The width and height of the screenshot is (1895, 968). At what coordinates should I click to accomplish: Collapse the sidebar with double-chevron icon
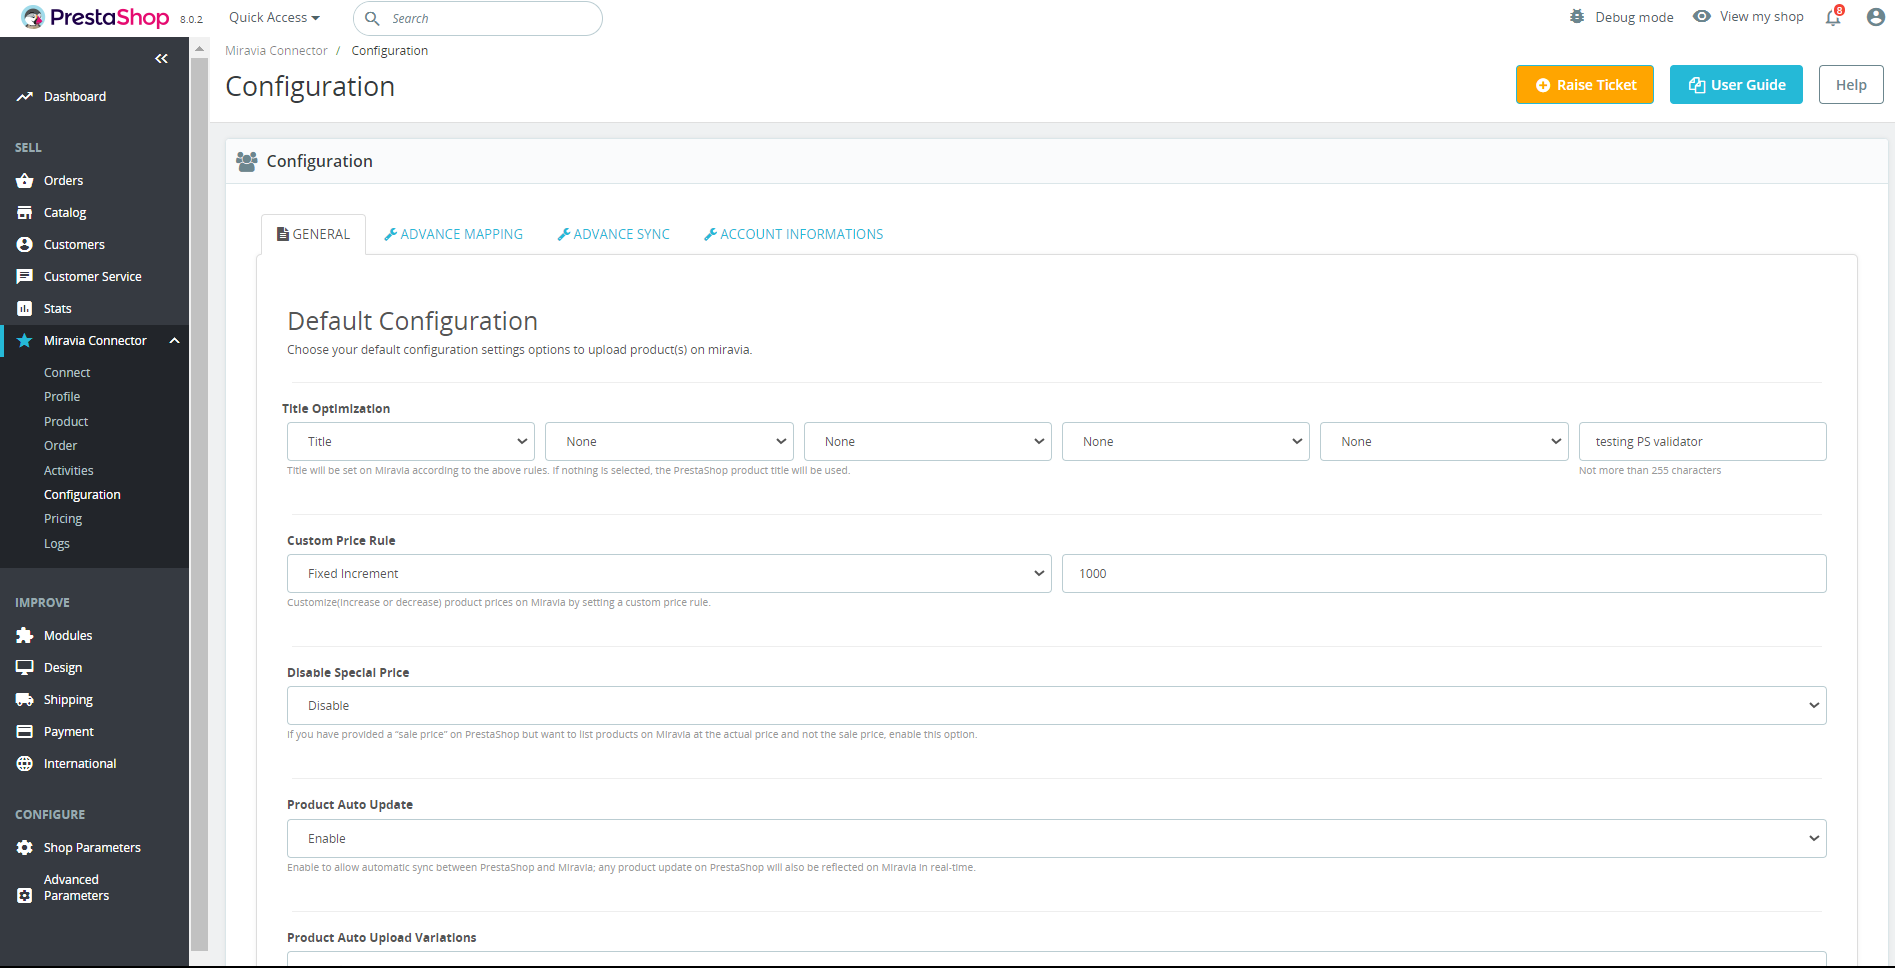161,59
